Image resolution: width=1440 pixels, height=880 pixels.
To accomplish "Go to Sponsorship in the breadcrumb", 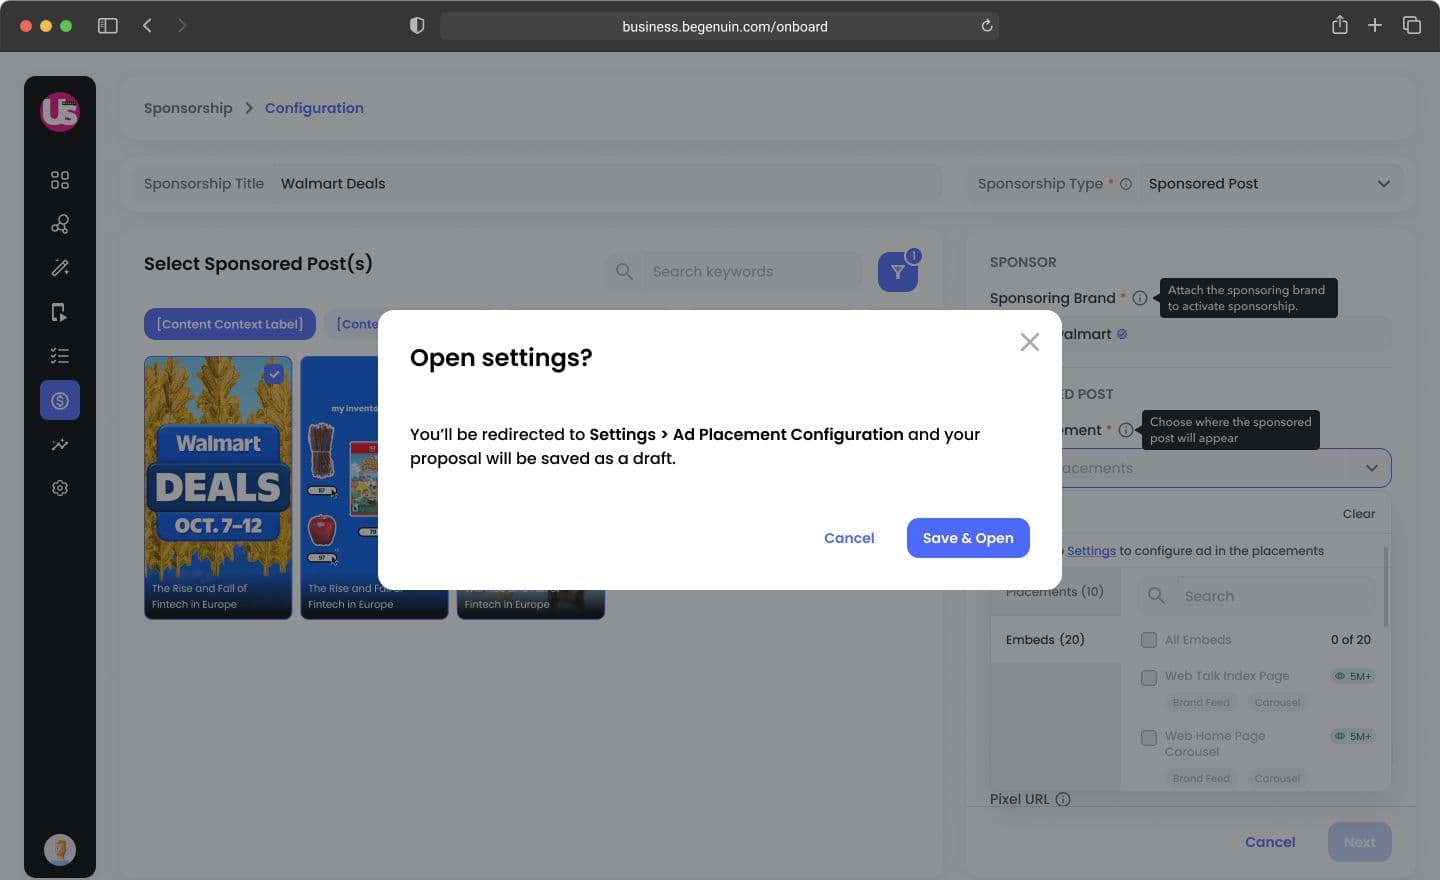I will pos(188,108).
